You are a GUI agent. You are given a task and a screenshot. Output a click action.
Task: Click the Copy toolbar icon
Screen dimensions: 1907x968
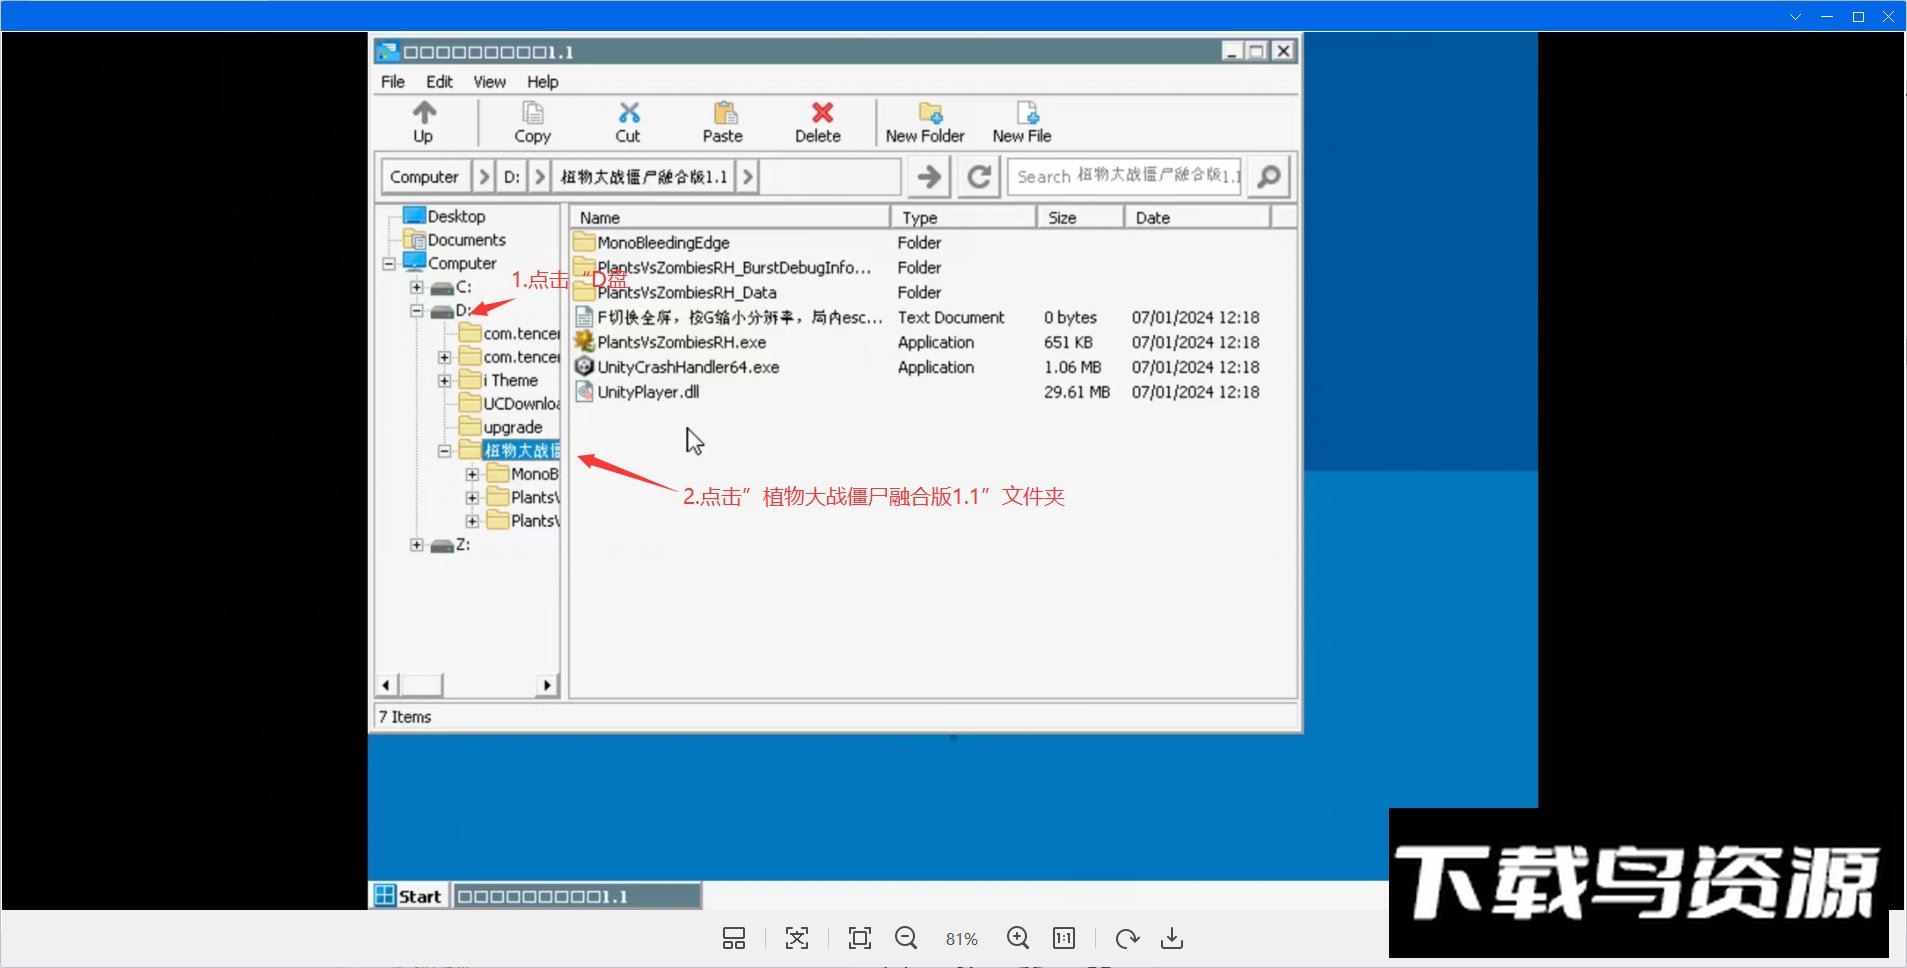pyautogui.click(x=532, y=122)
